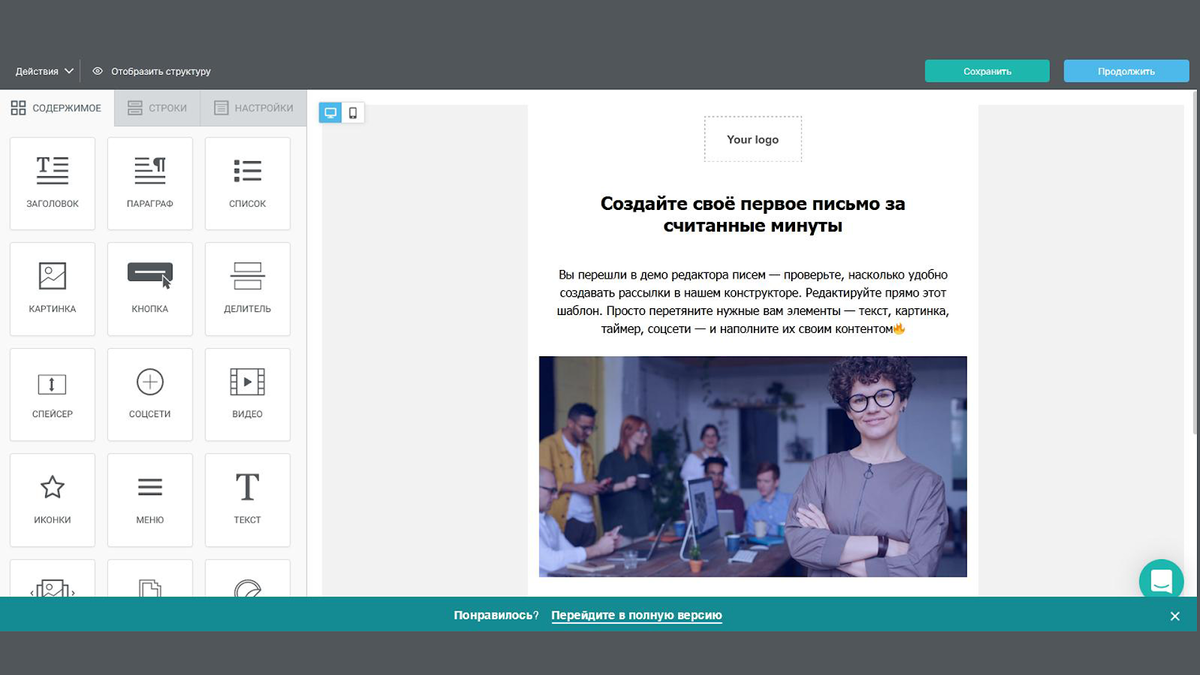
Task: Switch to desktop preview mode
Action: coord(330,113)
